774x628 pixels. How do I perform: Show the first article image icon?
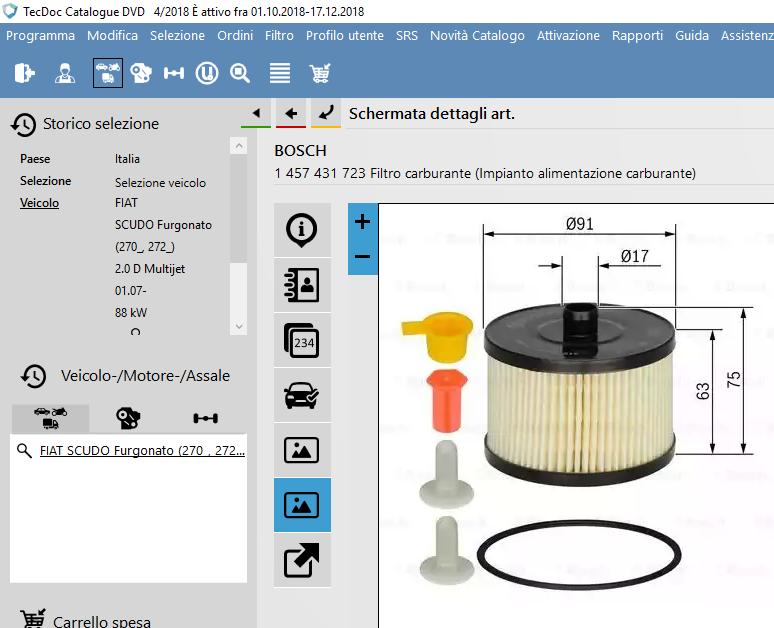pyautogui.click(x=302, y=450)
